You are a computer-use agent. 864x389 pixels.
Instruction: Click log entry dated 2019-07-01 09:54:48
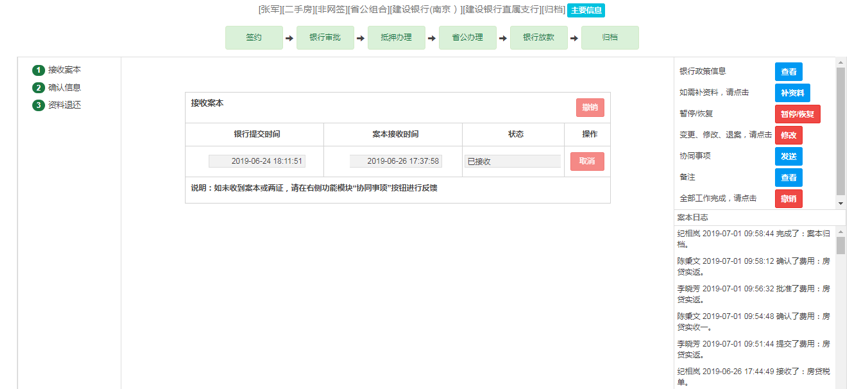tap(754, 321)
